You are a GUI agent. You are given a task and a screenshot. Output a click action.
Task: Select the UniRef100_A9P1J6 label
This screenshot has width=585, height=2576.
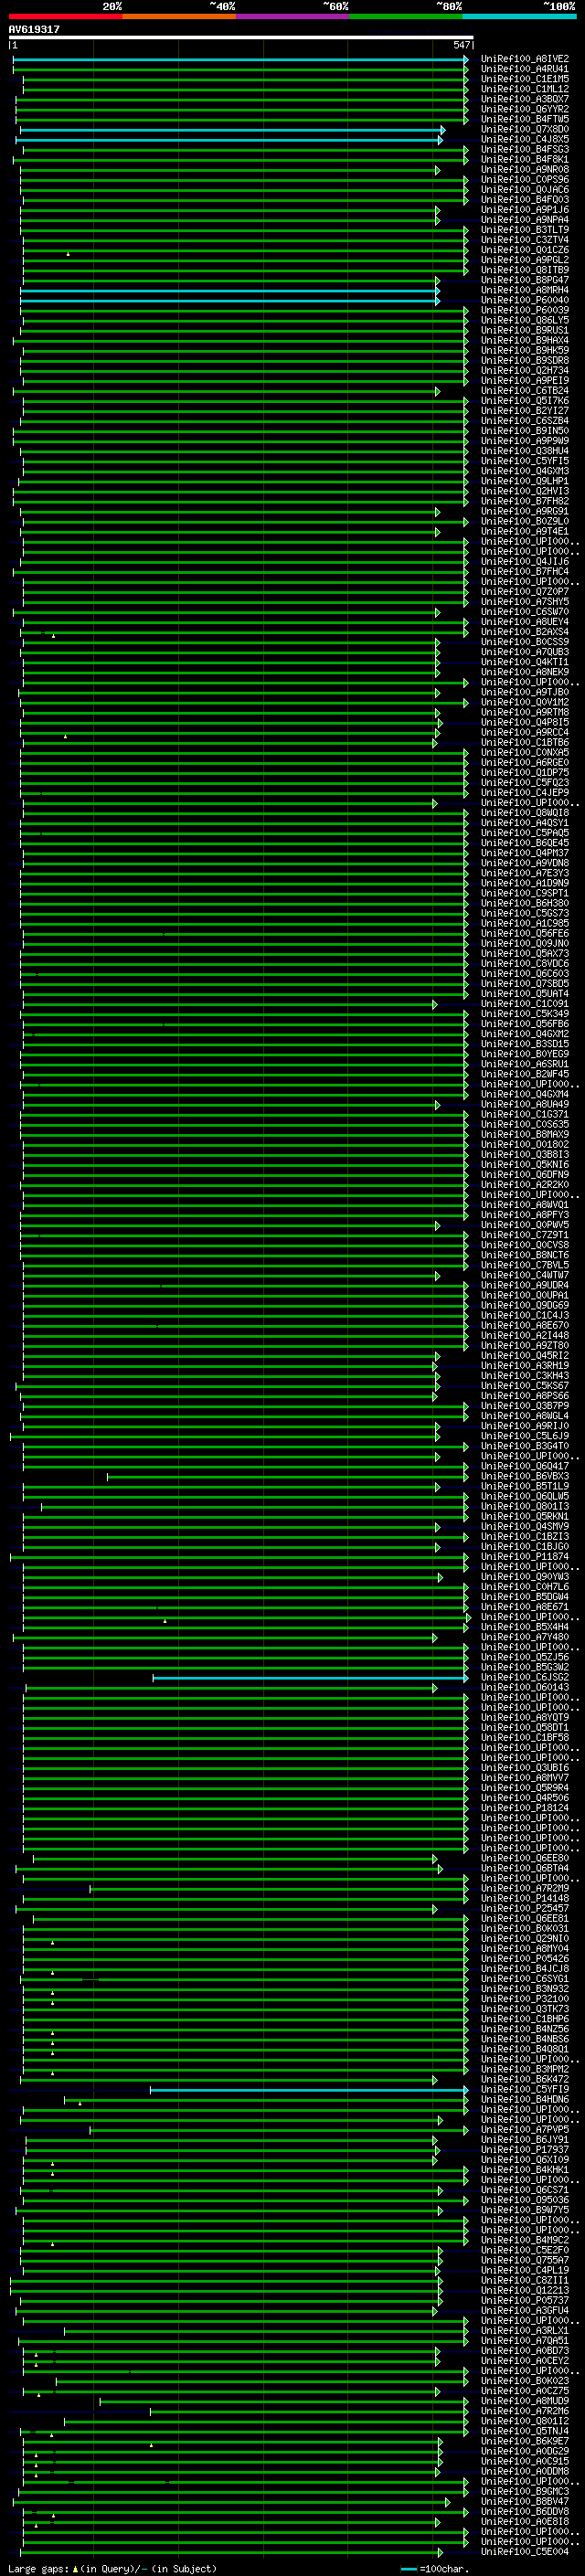pos(525,210)
